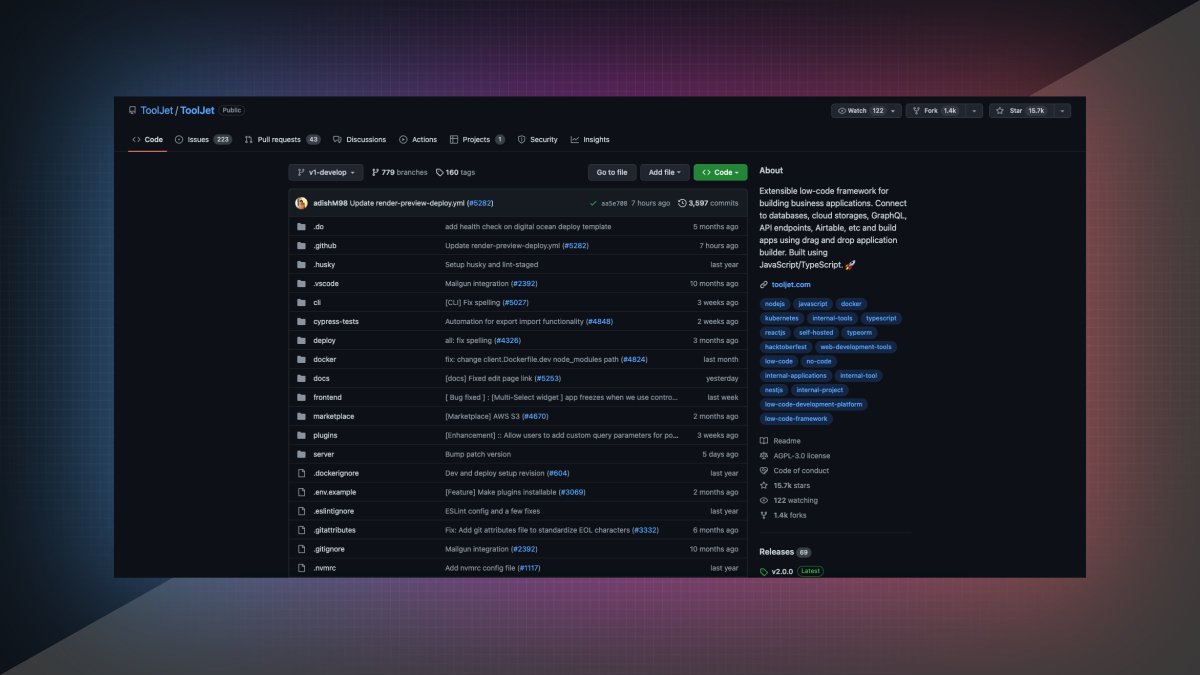Screen dimensions: 1200x675
Task: Click the Security shield icon
Action: [521, 139]
